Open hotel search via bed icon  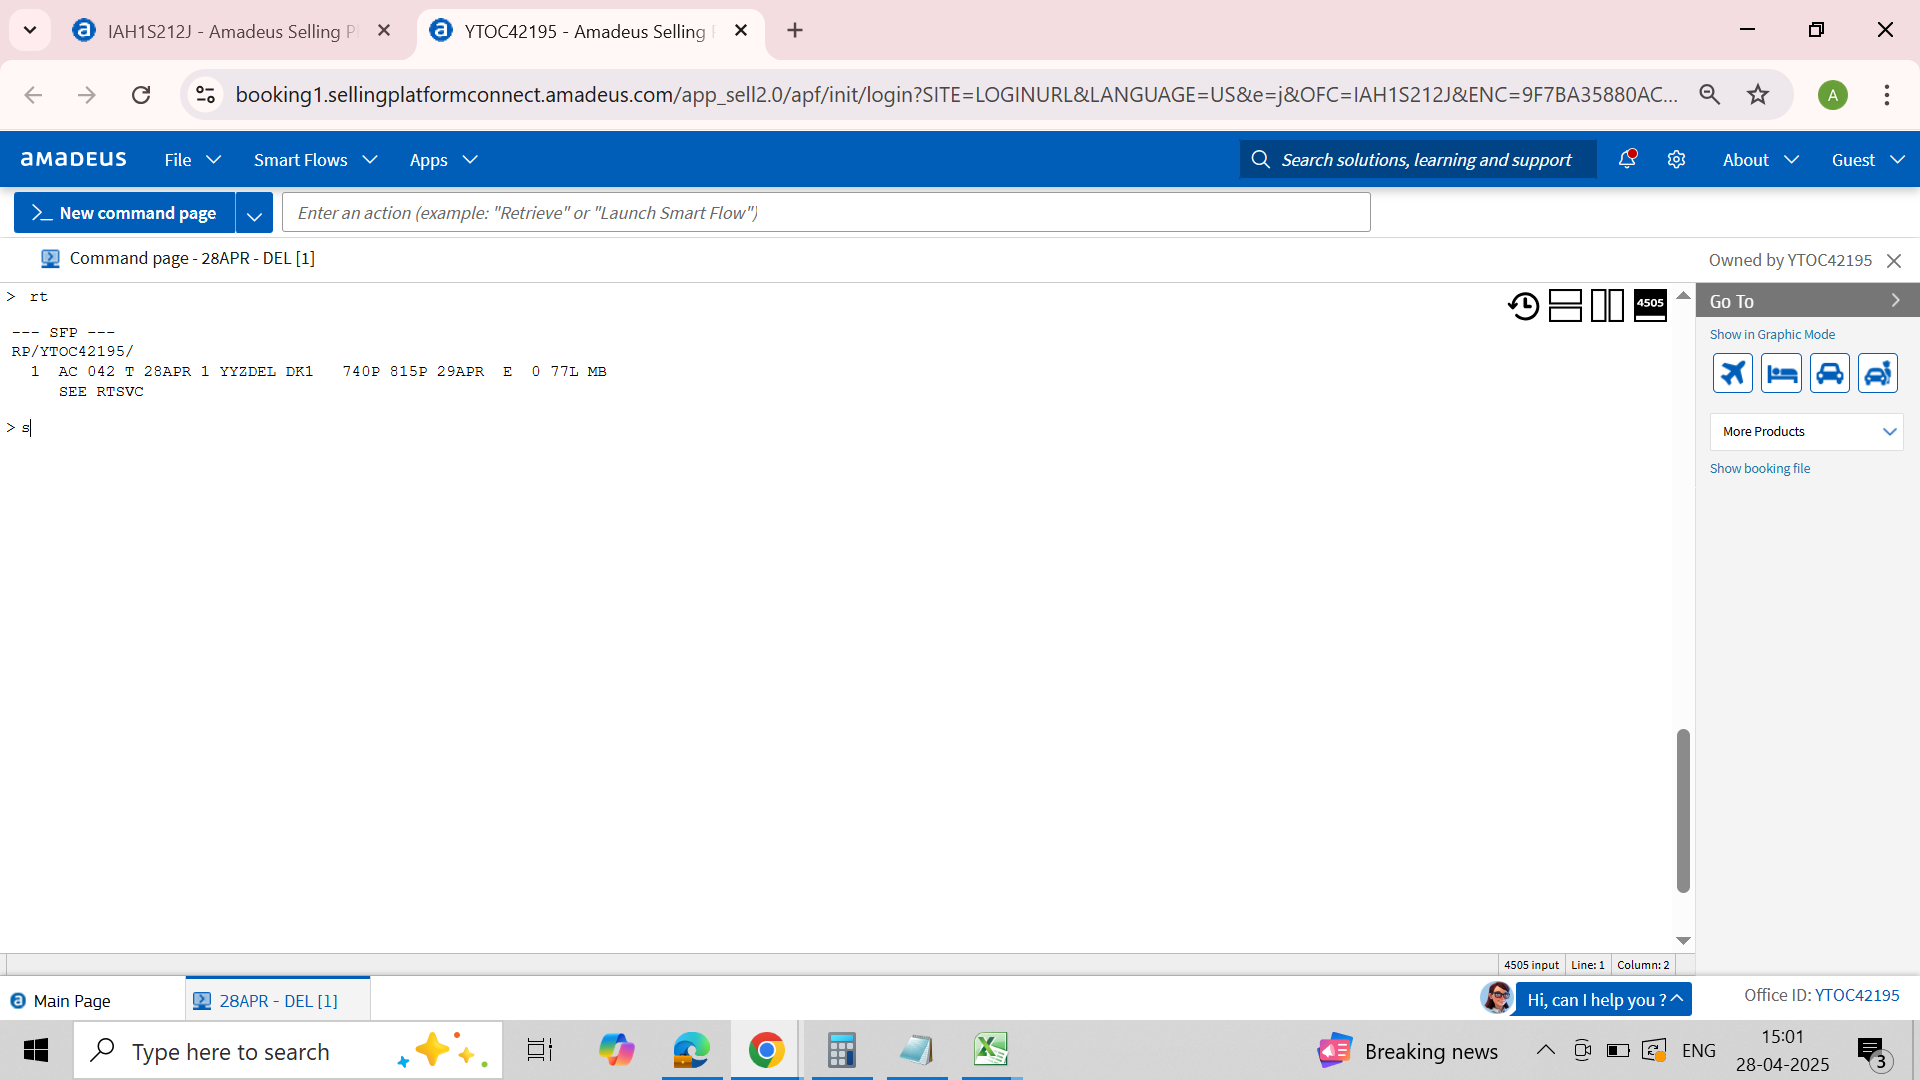[x=1781, y=373]
